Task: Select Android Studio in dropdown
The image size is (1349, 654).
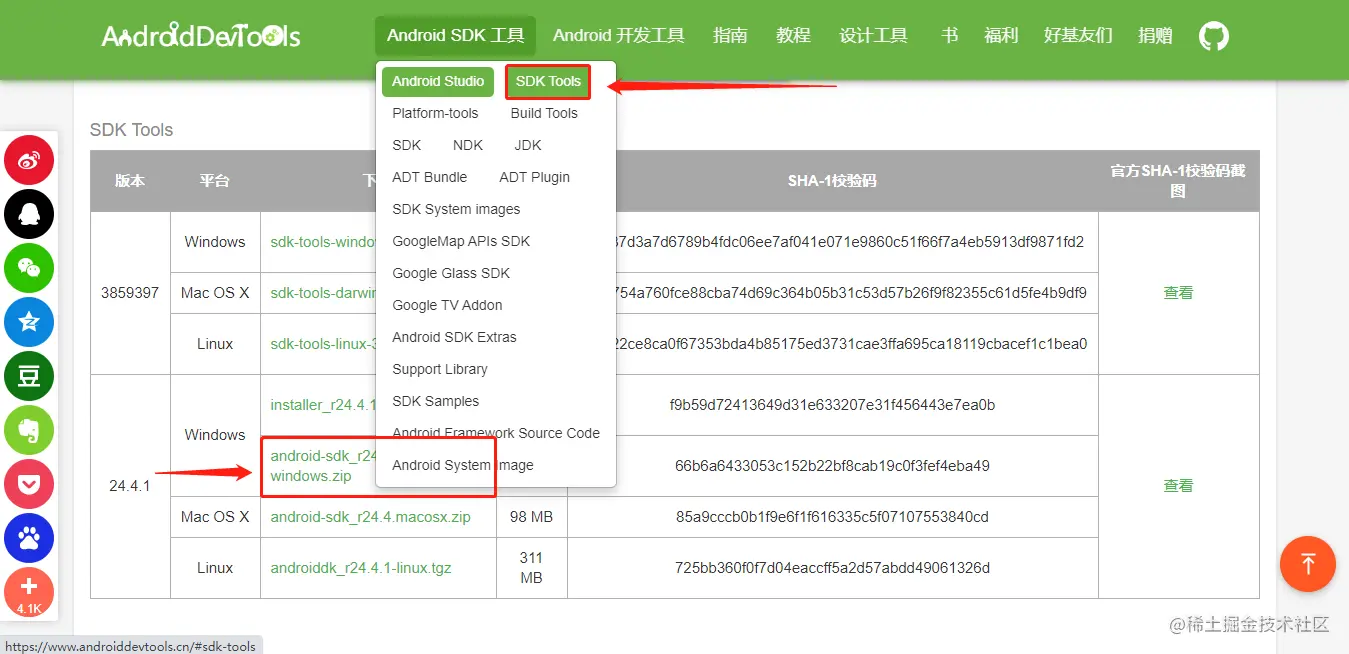Action: click(x=438, y=81)
